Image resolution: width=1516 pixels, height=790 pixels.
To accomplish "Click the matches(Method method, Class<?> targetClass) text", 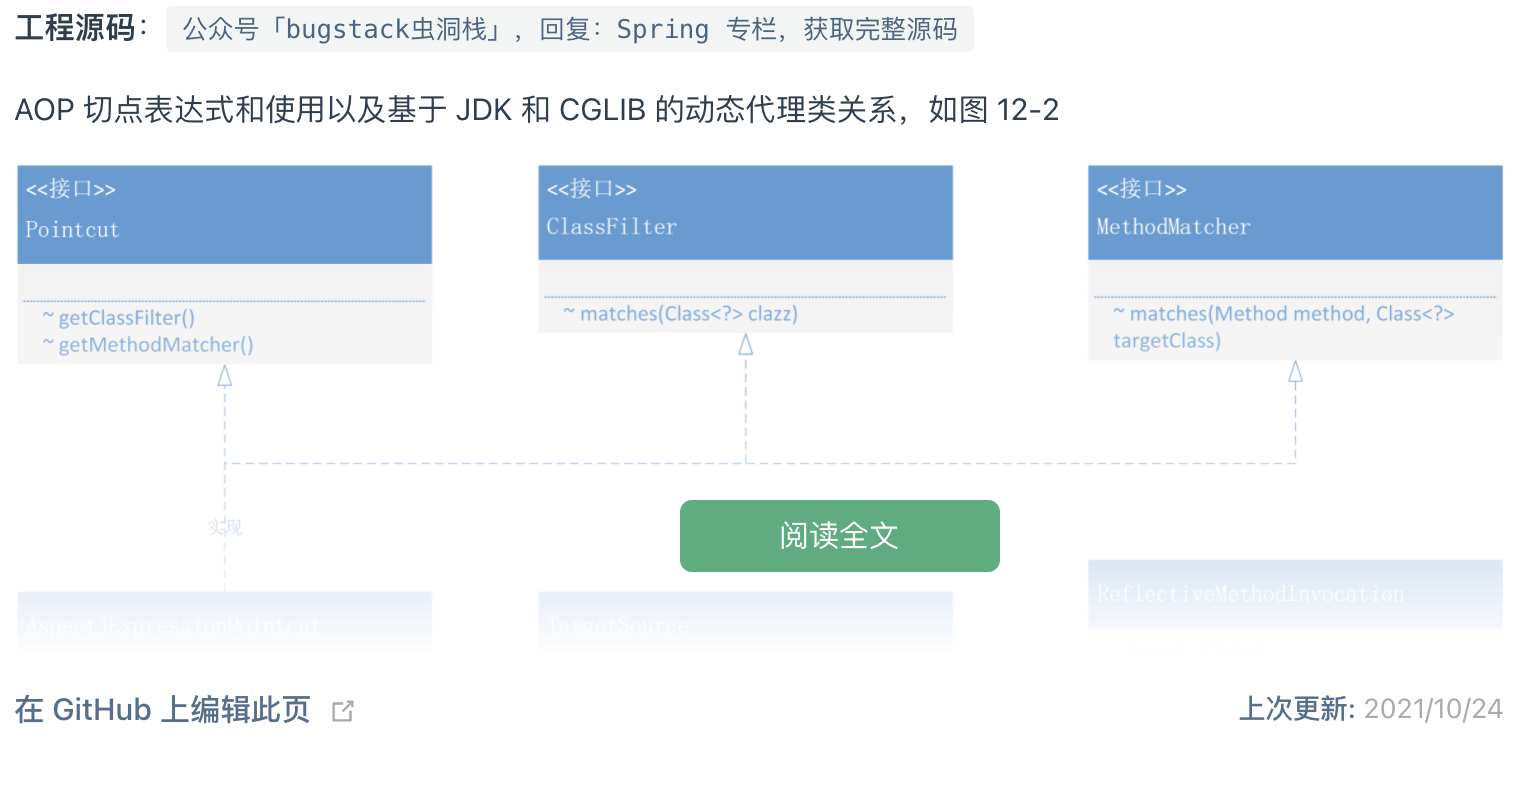I will coord(1283,327).
